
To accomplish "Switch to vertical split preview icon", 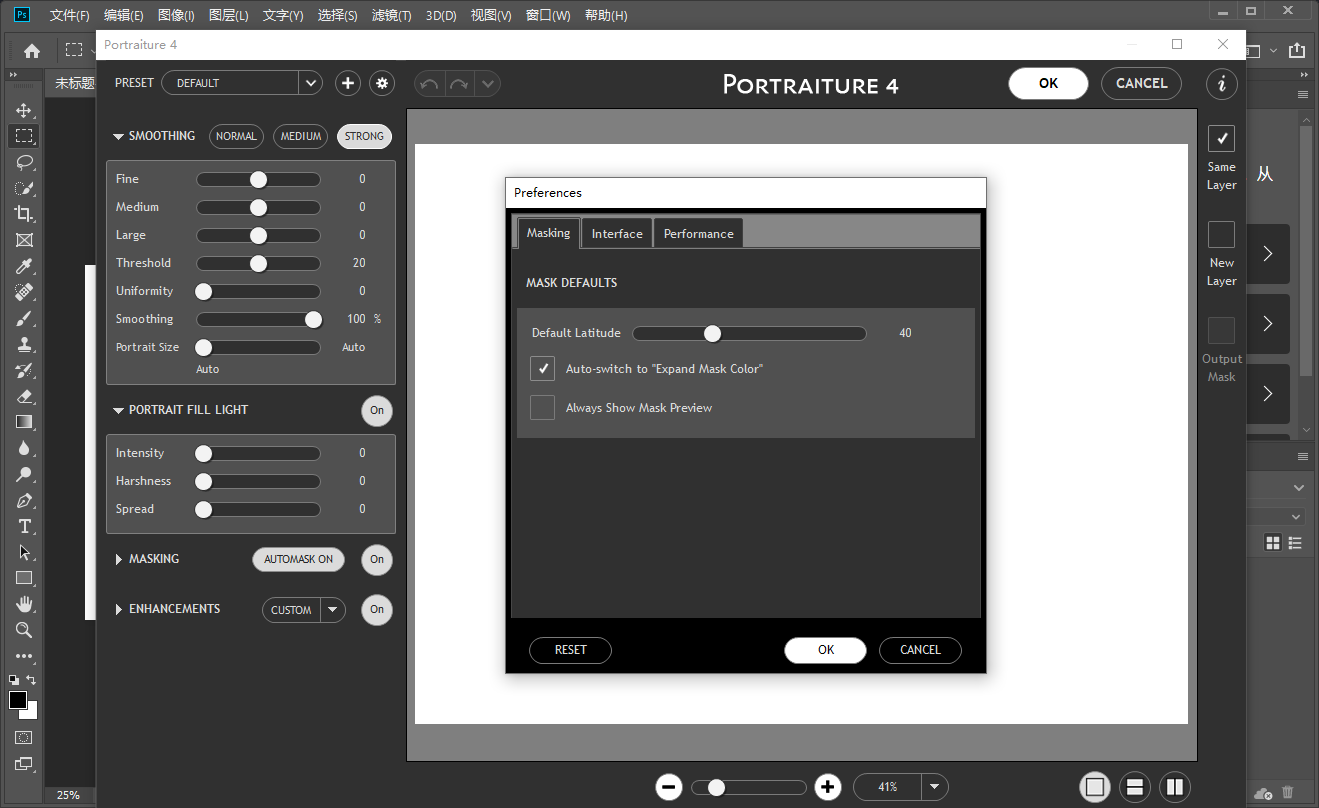I will click(1174, 787).
